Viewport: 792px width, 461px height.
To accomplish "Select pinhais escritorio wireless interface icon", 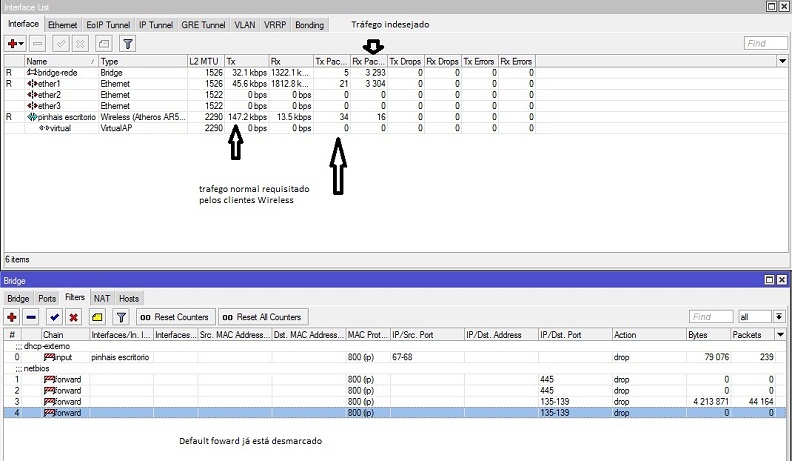I will click(x=32, y=117).
